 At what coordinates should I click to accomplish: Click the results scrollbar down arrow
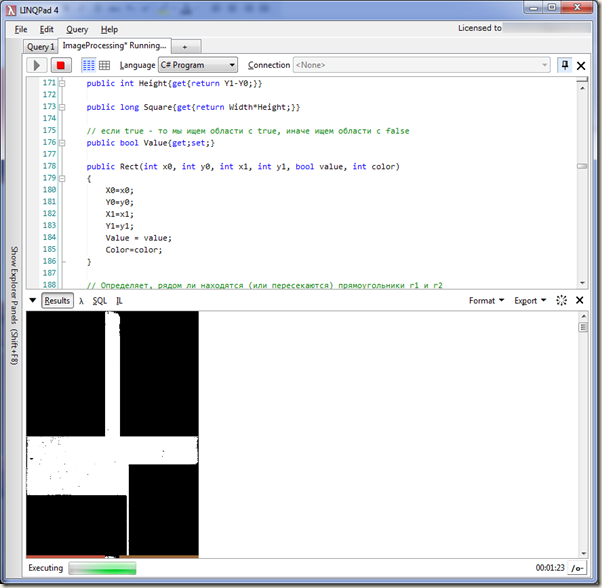tap(584, 553)
